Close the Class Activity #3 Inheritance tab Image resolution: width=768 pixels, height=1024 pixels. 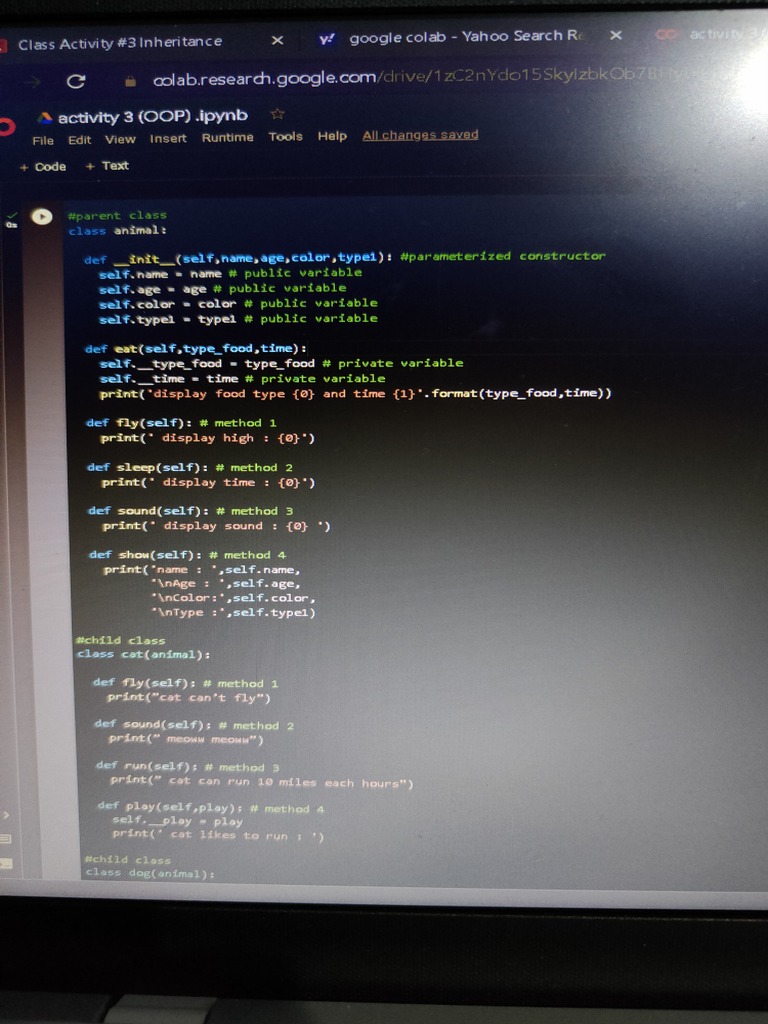[x=278, y=40]
